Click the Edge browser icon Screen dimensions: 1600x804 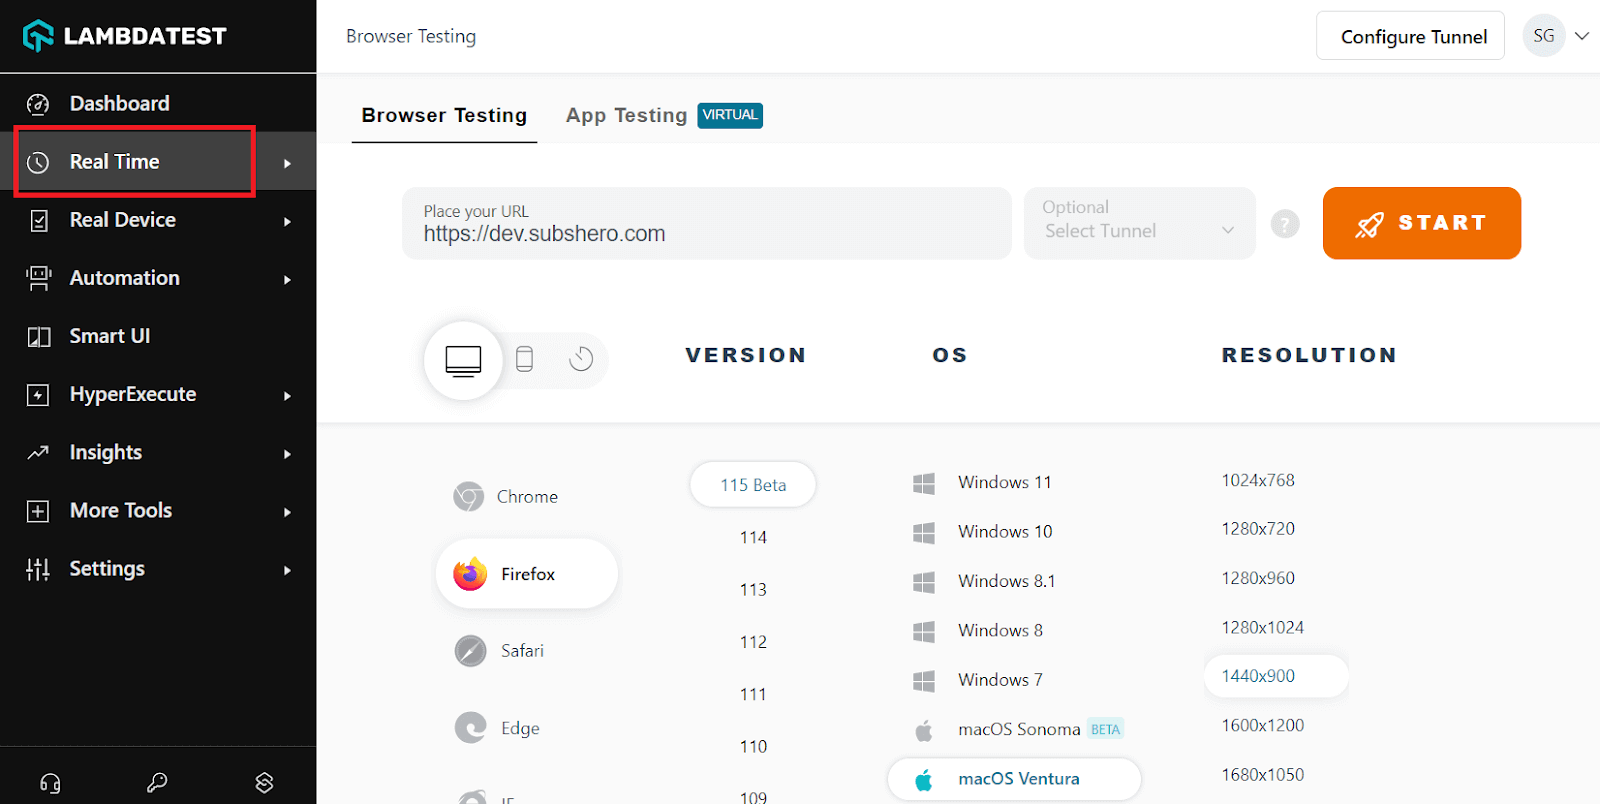pyautogui.click(x=470, y=728)
